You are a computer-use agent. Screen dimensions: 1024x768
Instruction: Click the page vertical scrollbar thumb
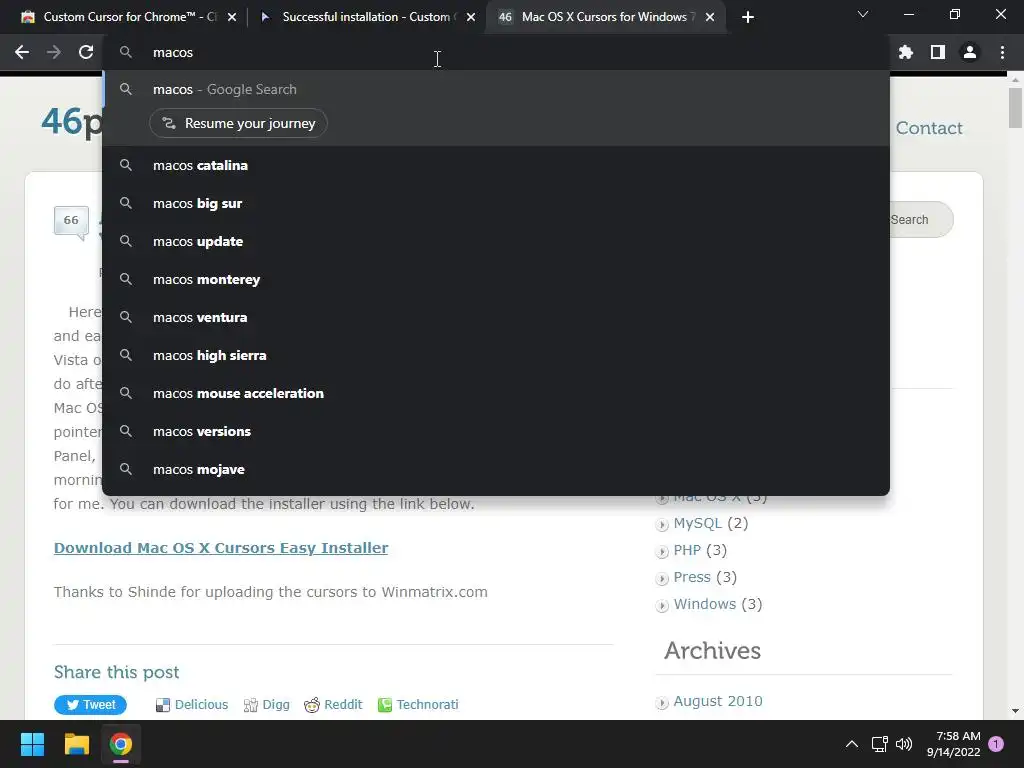click(x=1015, y=108)
